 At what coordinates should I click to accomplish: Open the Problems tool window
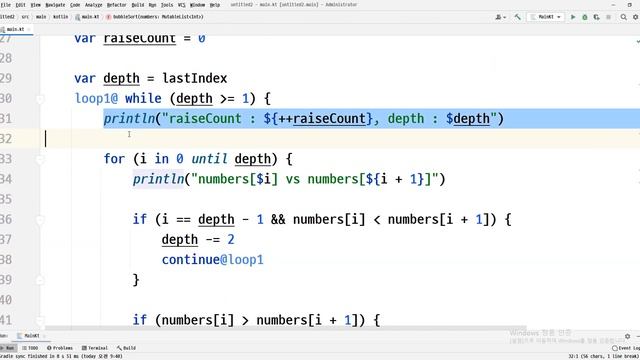pyautogui.click(x=60, y=348)
